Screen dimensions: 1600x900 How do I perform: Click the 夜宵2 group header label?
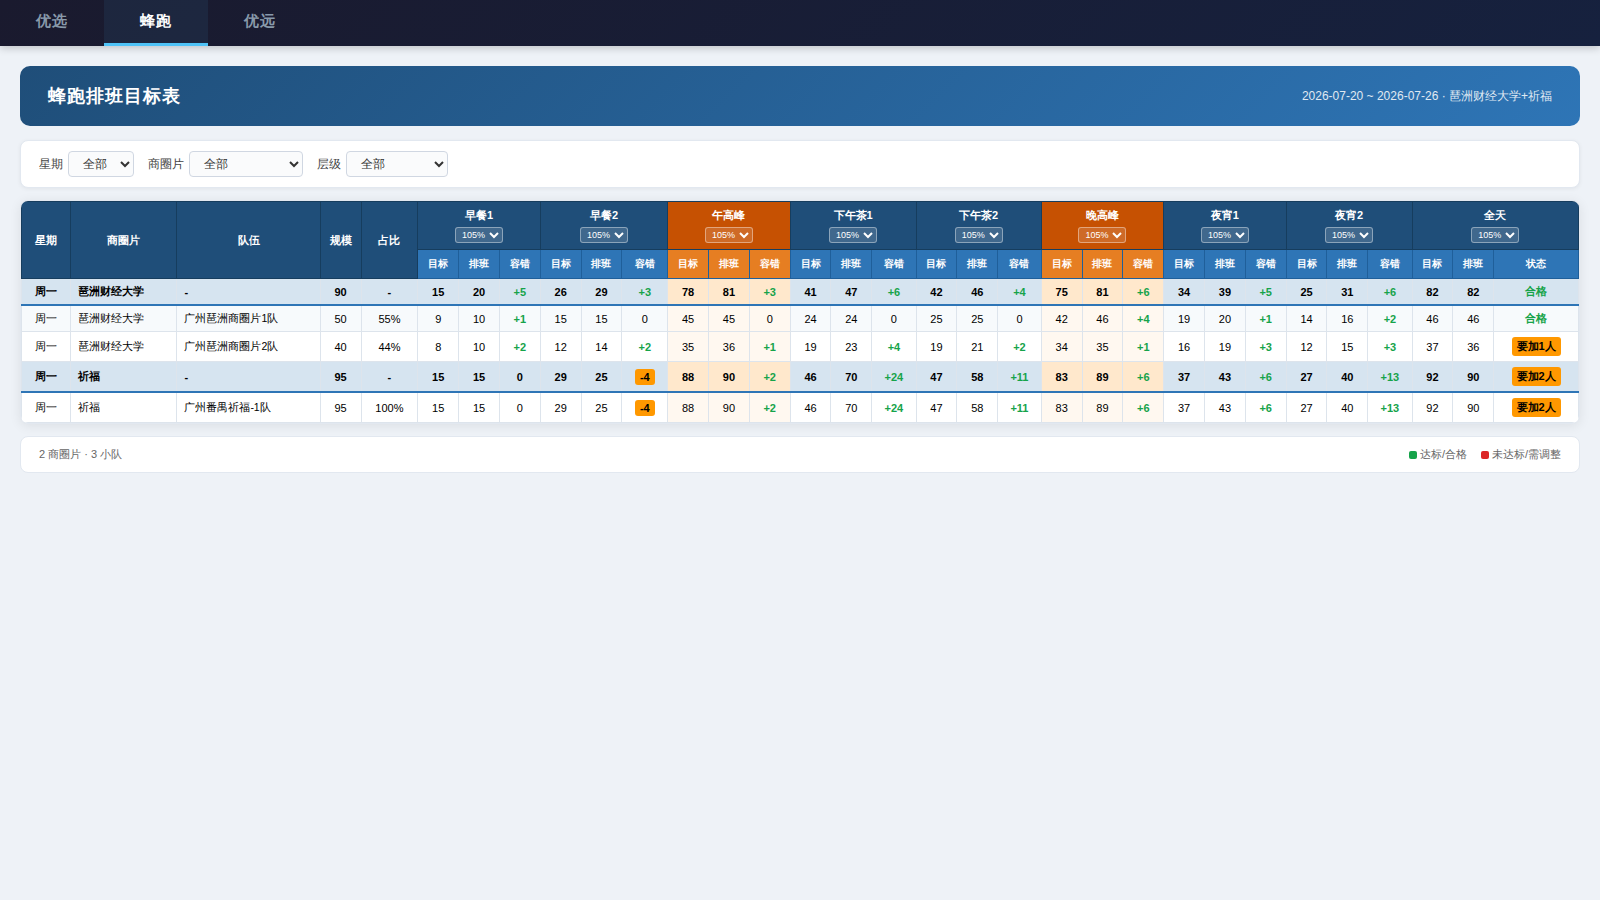coord(1349,215)
